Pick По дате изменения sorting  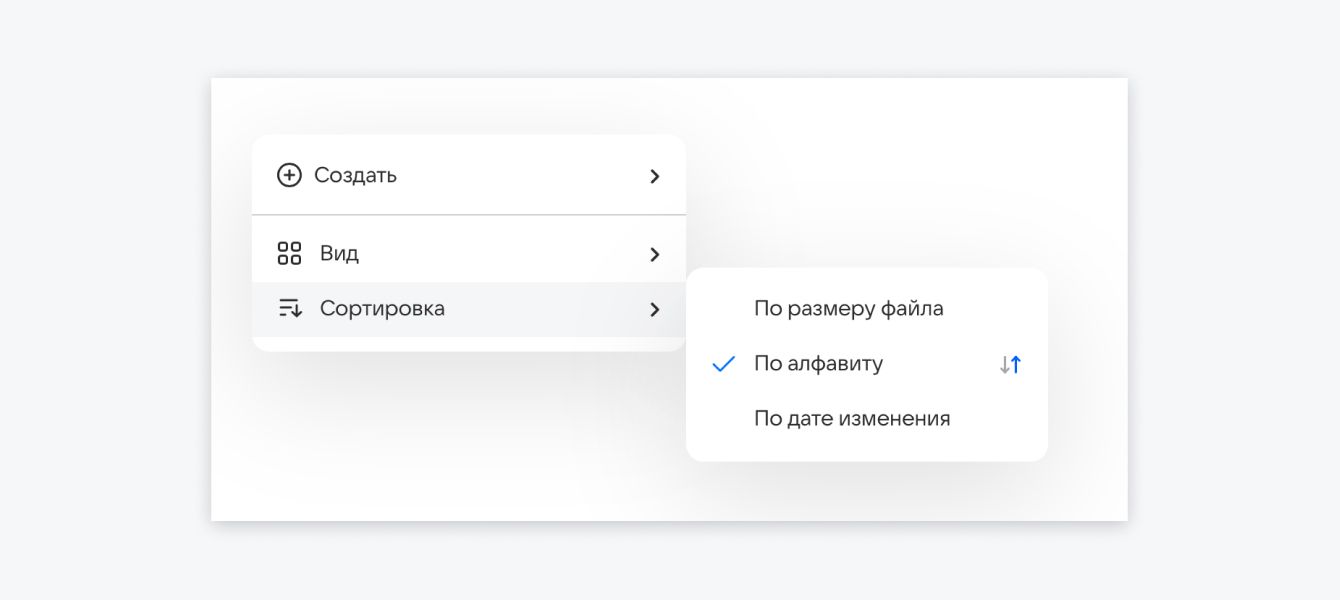[852, 419]
